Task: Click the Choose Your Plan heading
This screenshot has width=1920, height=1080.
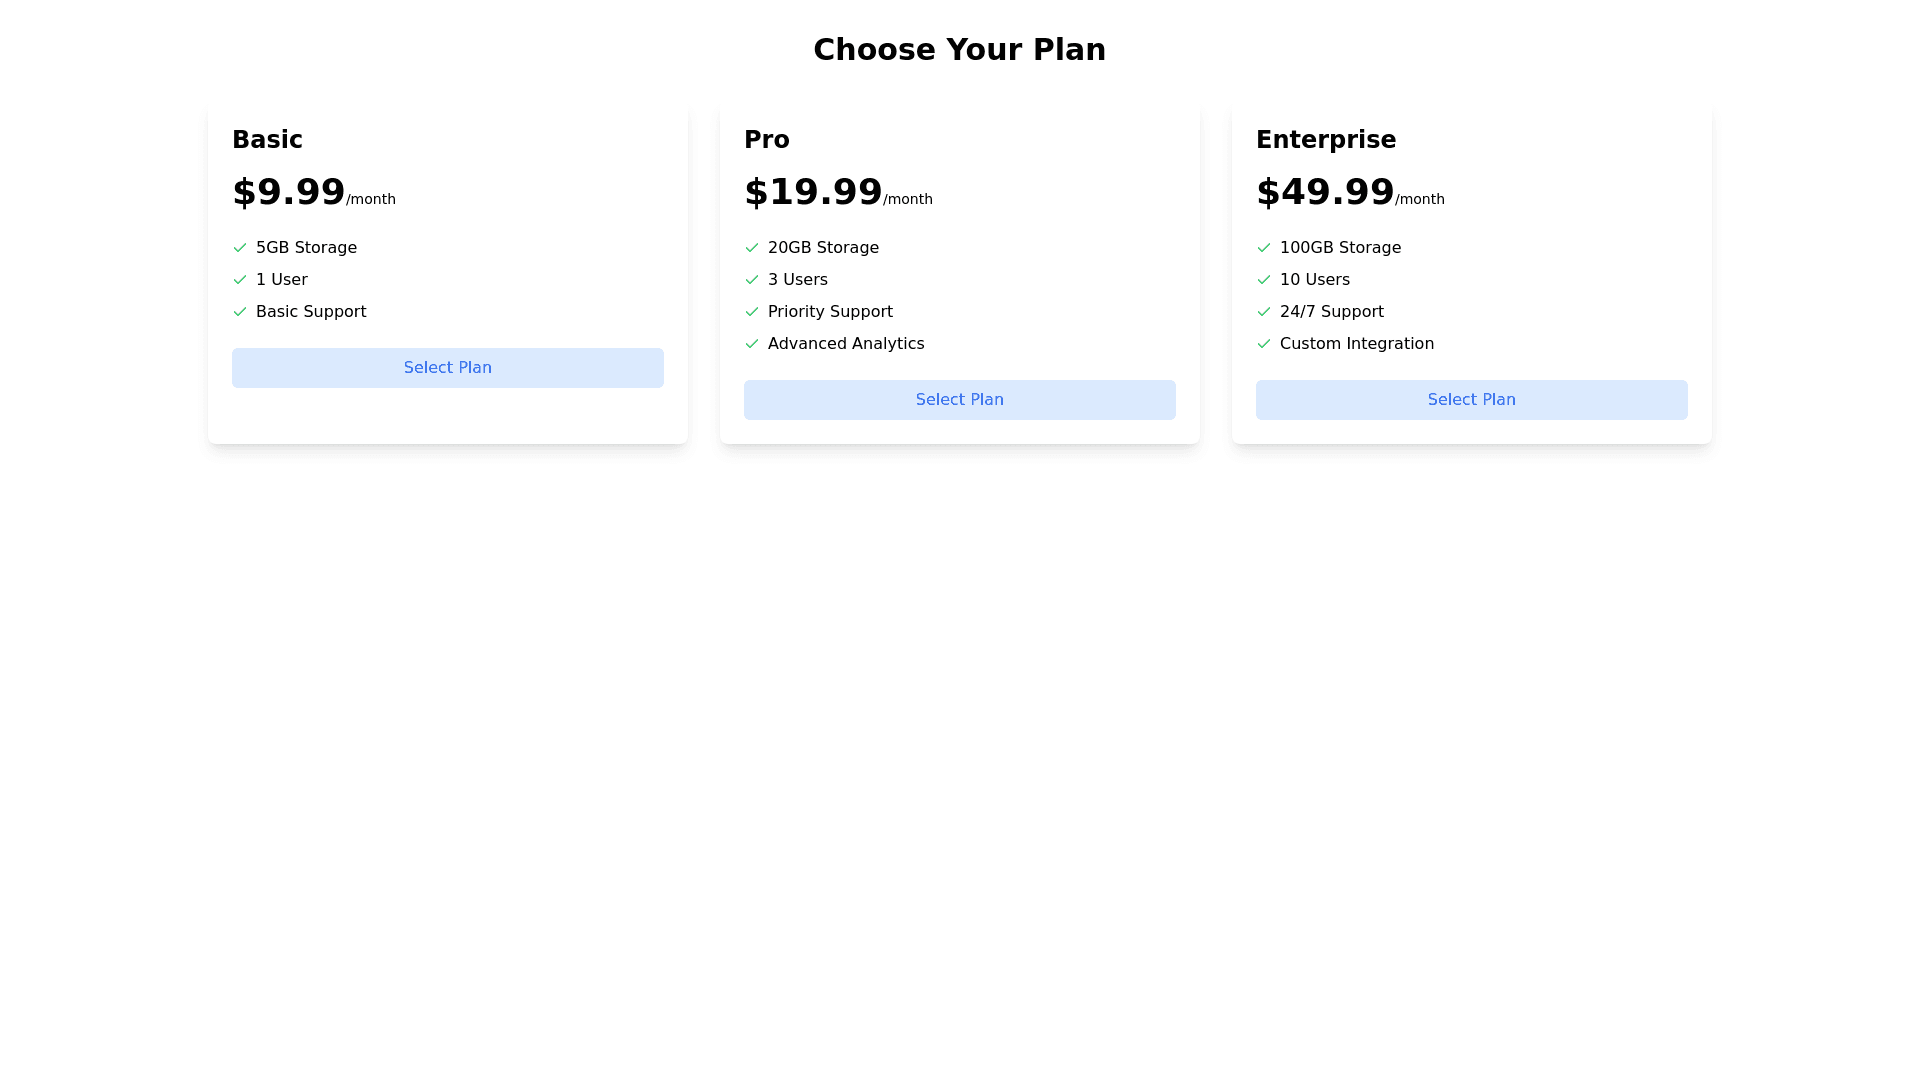Action: pyautogui.click(x=959, y=49)
